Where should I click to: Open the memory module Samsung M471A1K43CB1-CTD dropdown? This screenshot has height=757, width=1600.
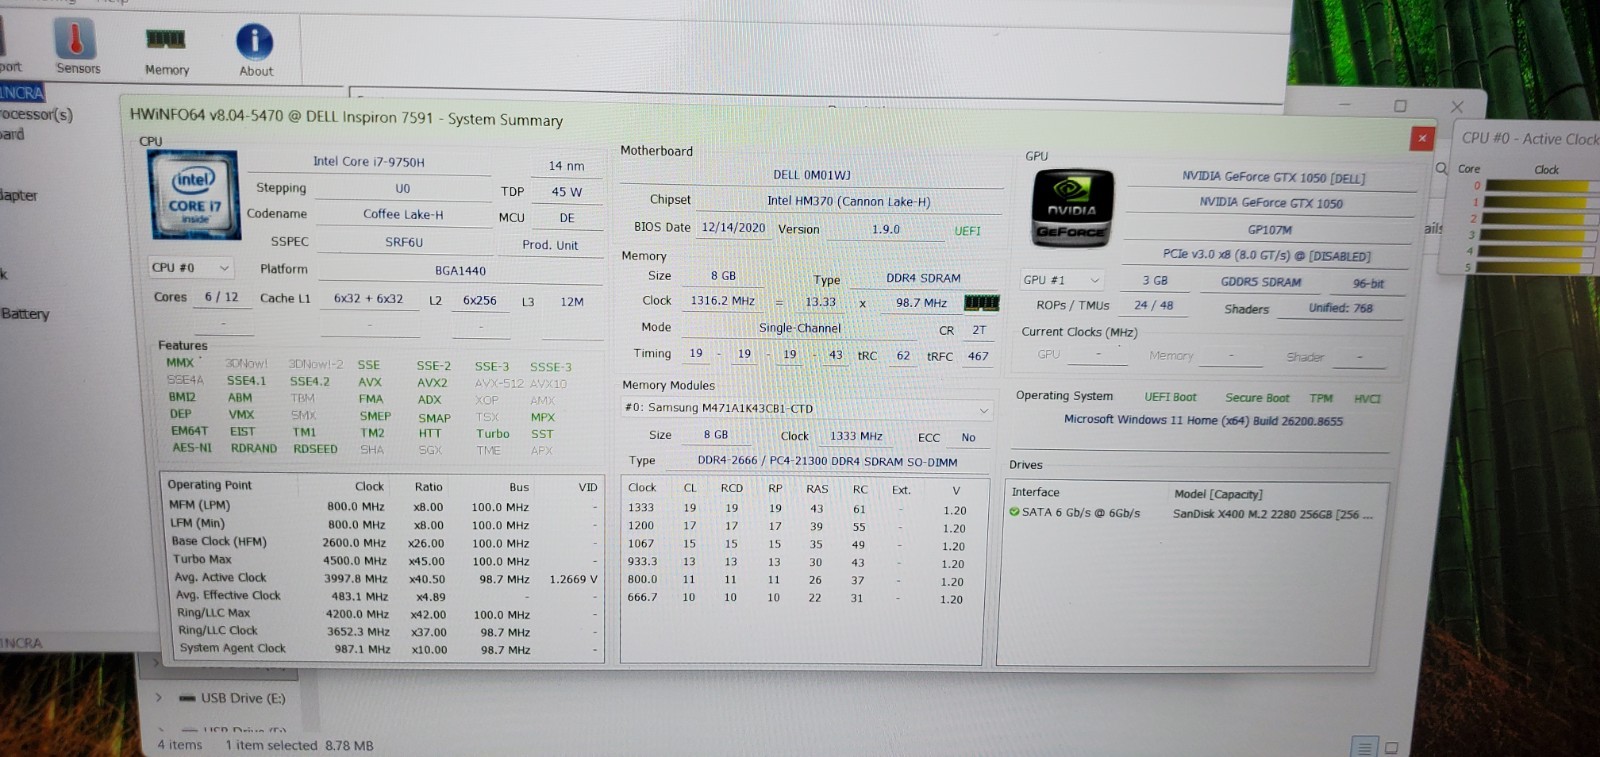806,409
